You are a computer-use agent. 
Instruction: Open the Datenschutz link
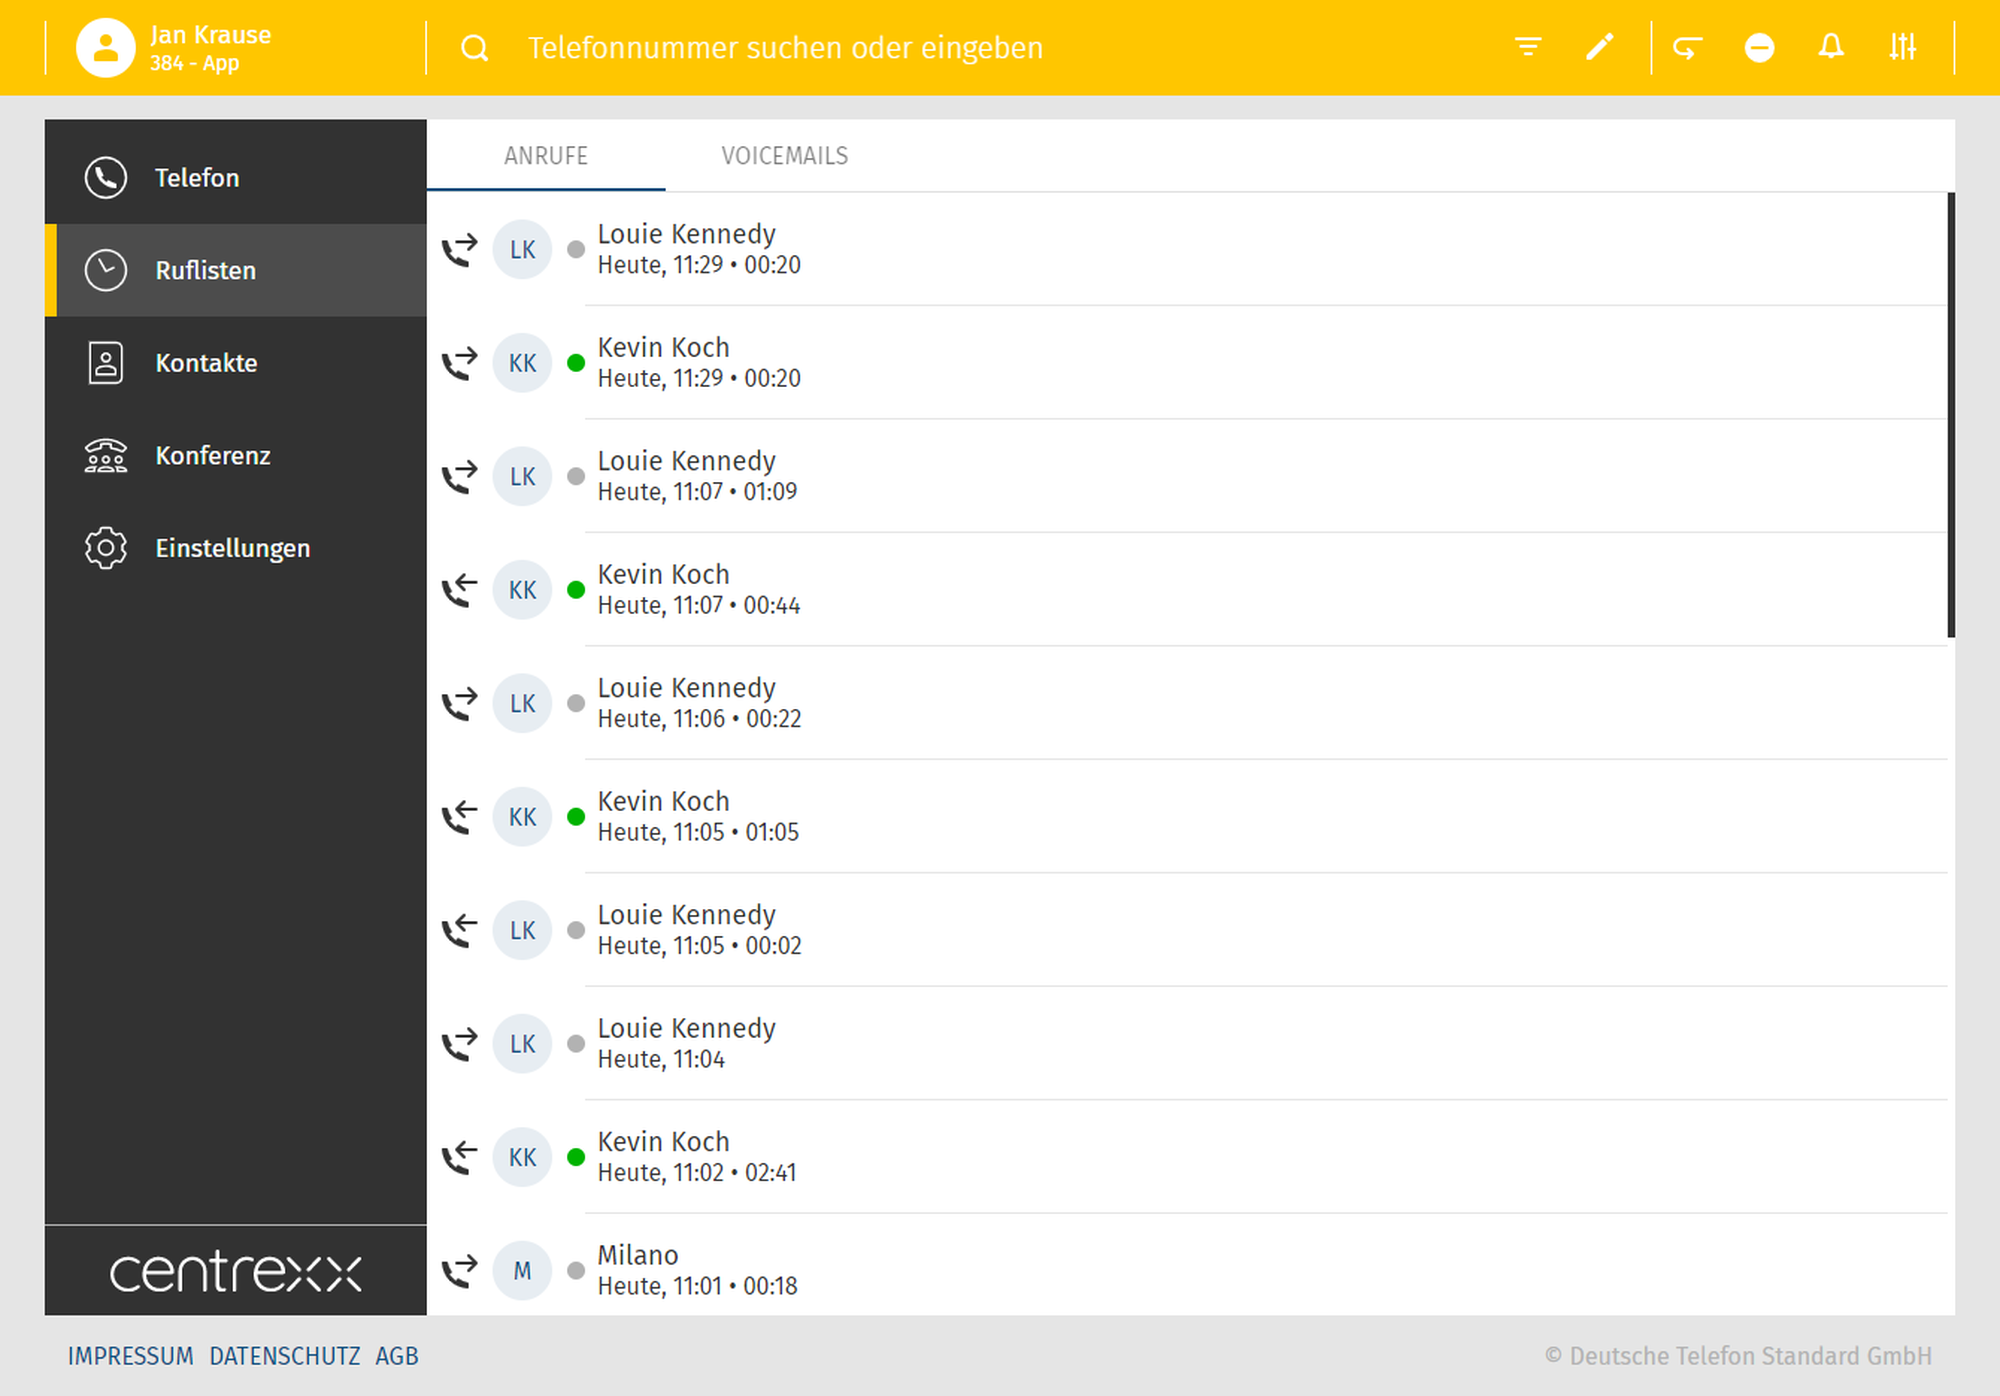(x=284, y=1356)
